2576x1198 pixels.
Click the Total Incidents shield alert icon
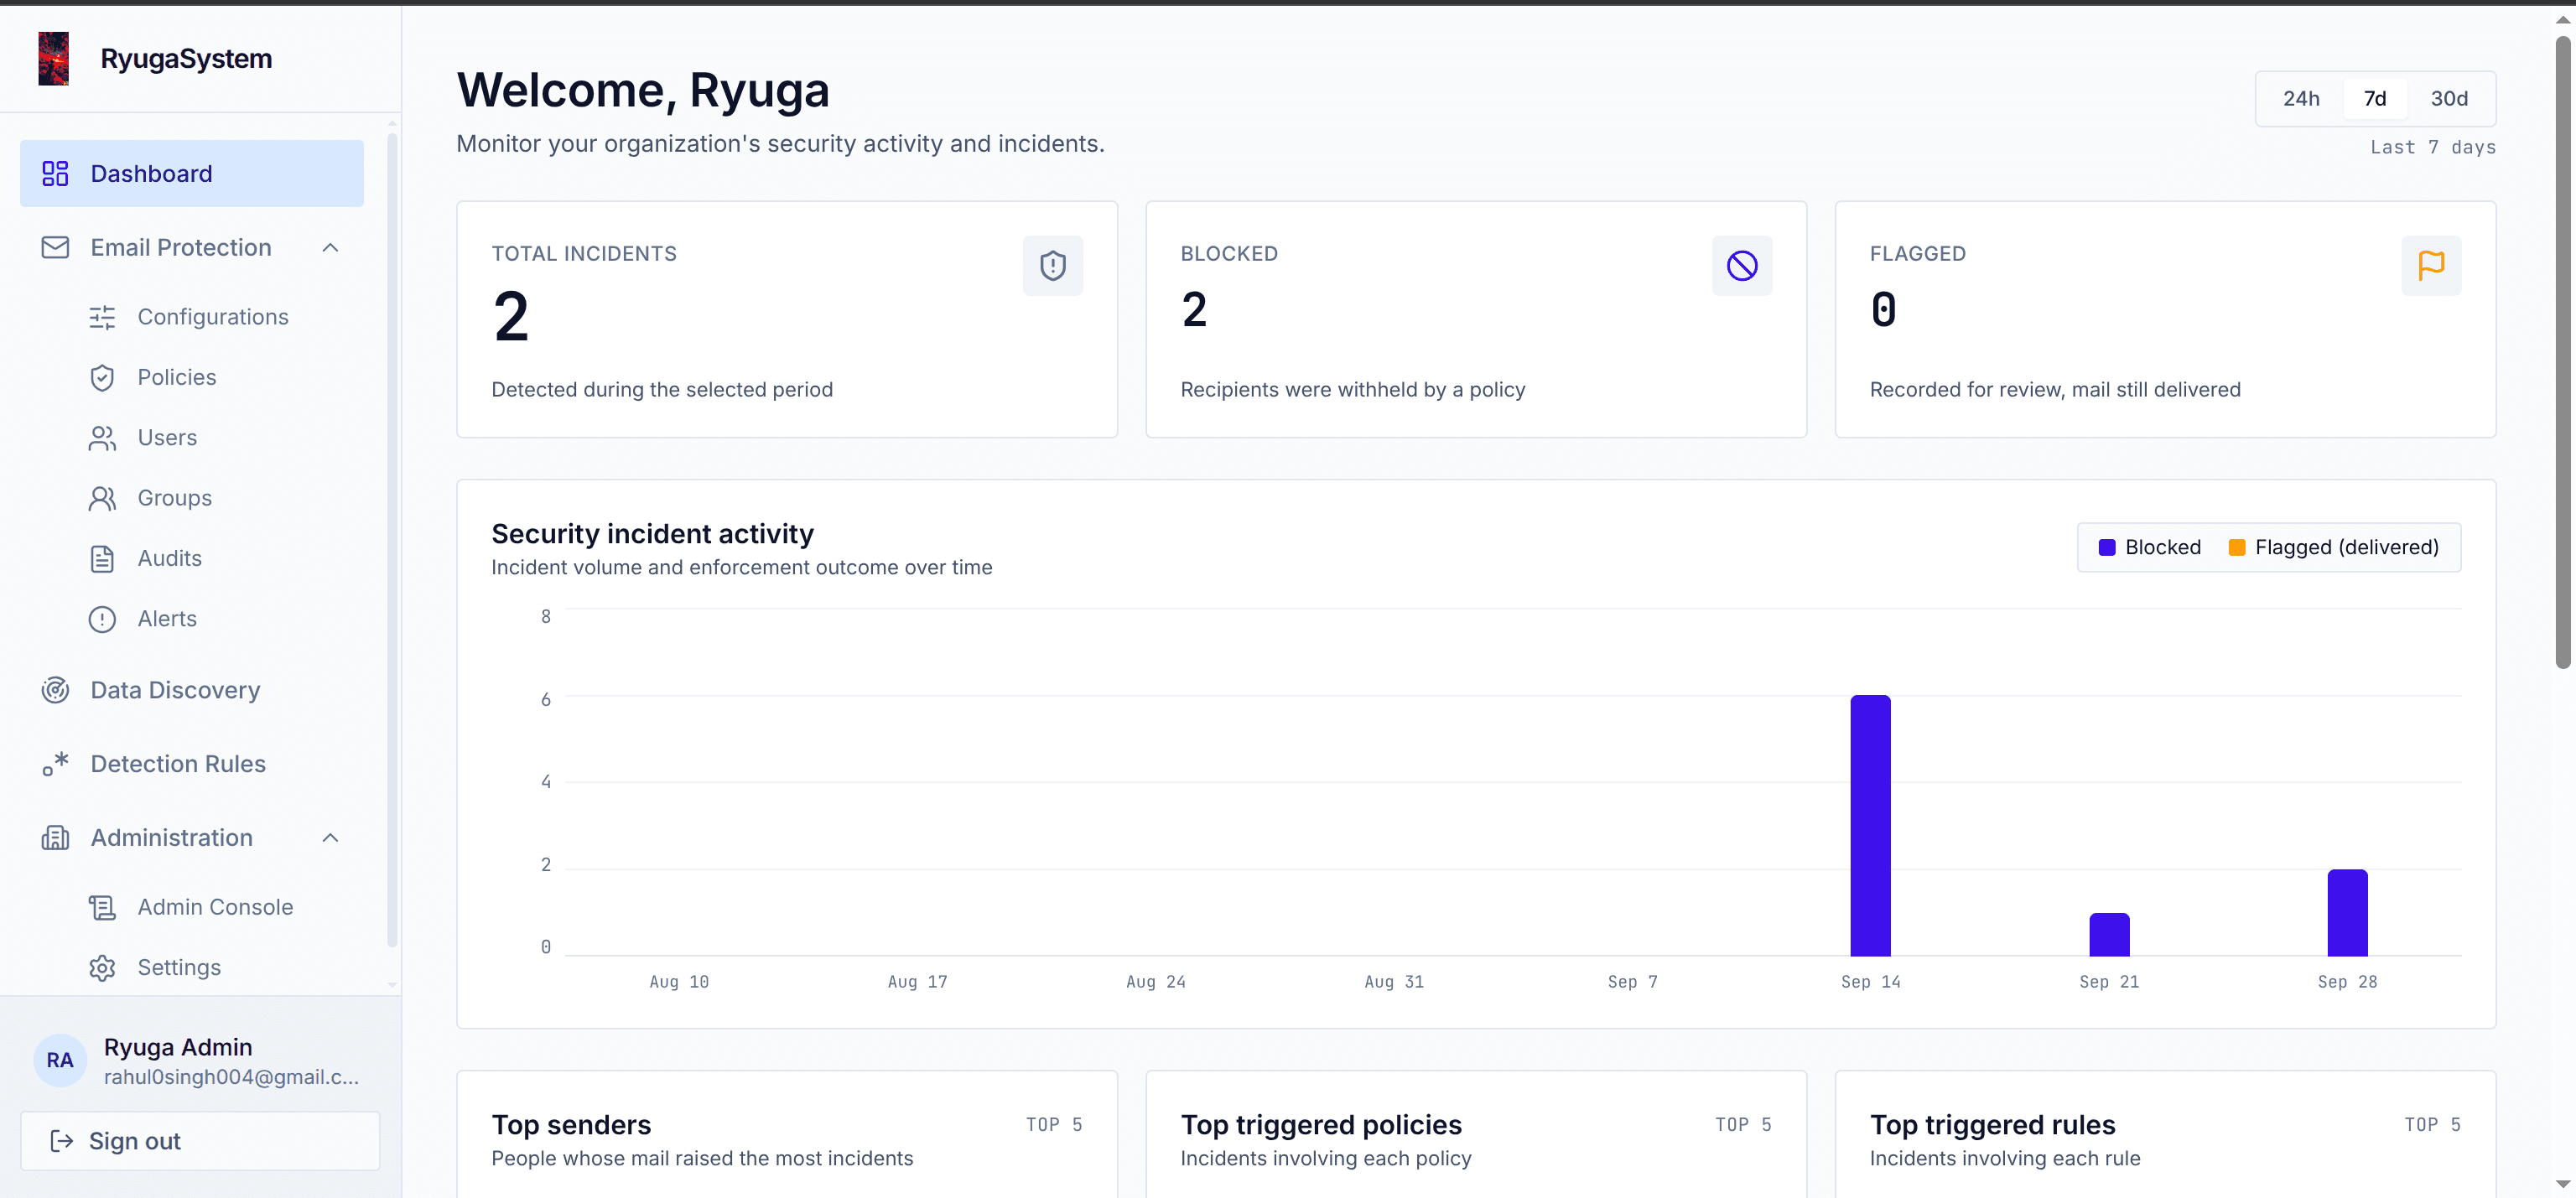1052,265
